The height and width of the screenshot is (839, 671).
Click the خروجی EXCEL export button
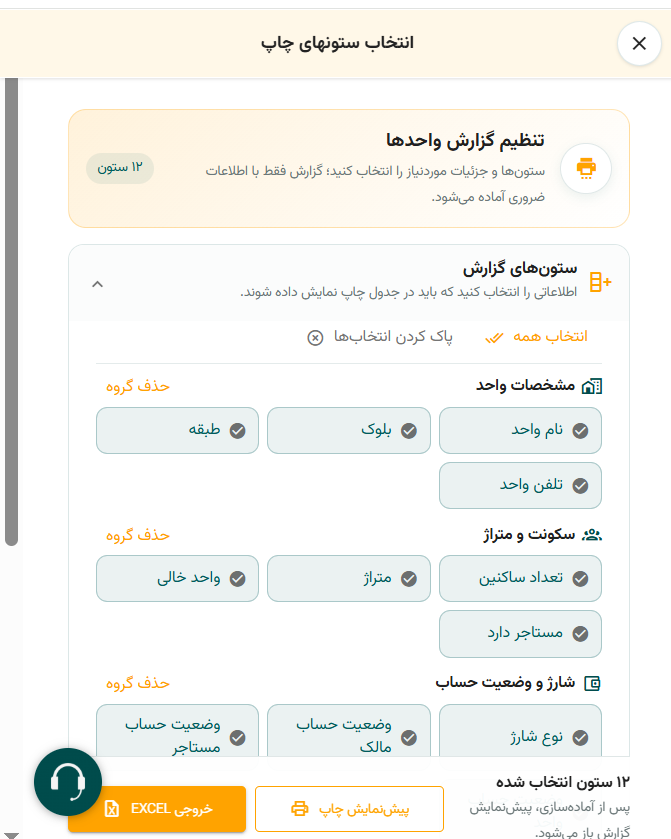pyautogui.click(x=157, y=809)
